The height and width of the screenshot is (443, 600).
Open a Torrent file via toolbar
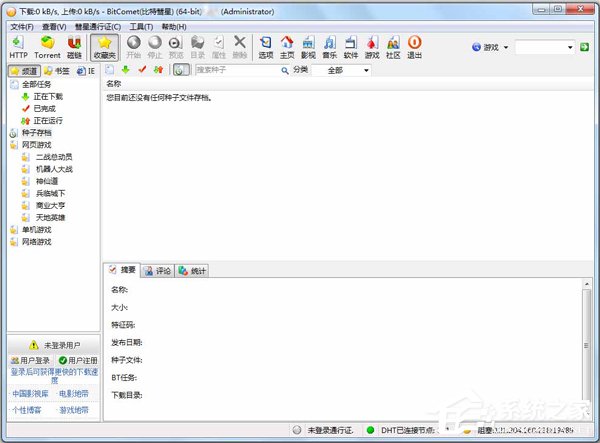pyautogui.click(x=47, y=46)
